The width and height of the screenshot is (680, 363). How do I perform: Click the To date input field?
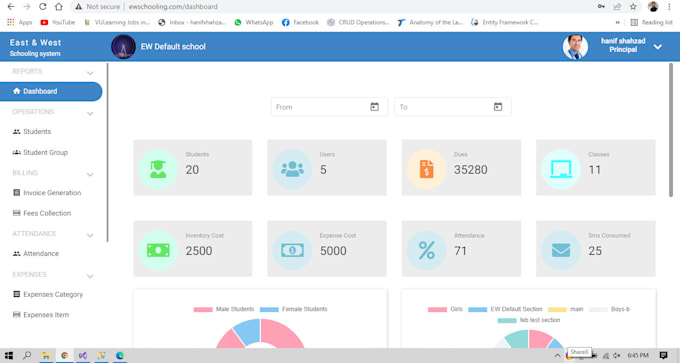pyautogui.click(x=452, y=107)
